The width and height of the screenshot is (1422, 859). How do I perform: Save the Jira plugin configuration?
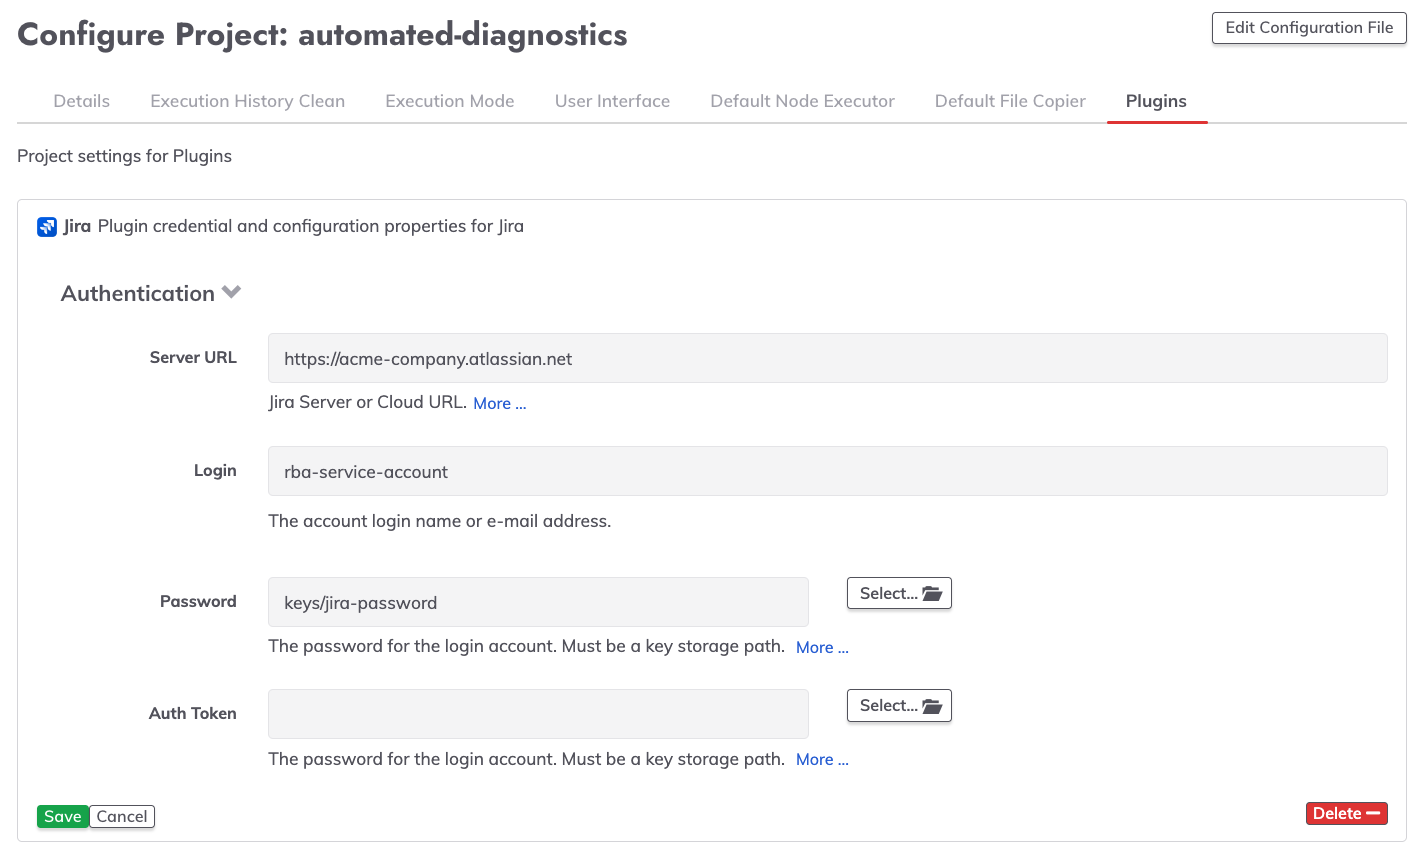(63, 816)
